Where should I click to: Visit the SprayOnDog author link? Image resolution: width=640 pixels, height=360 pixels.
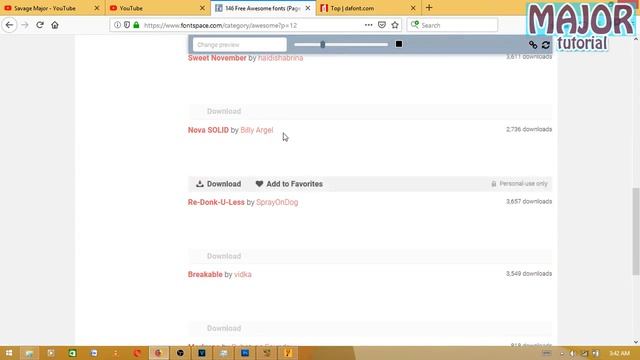click(277, 202)
